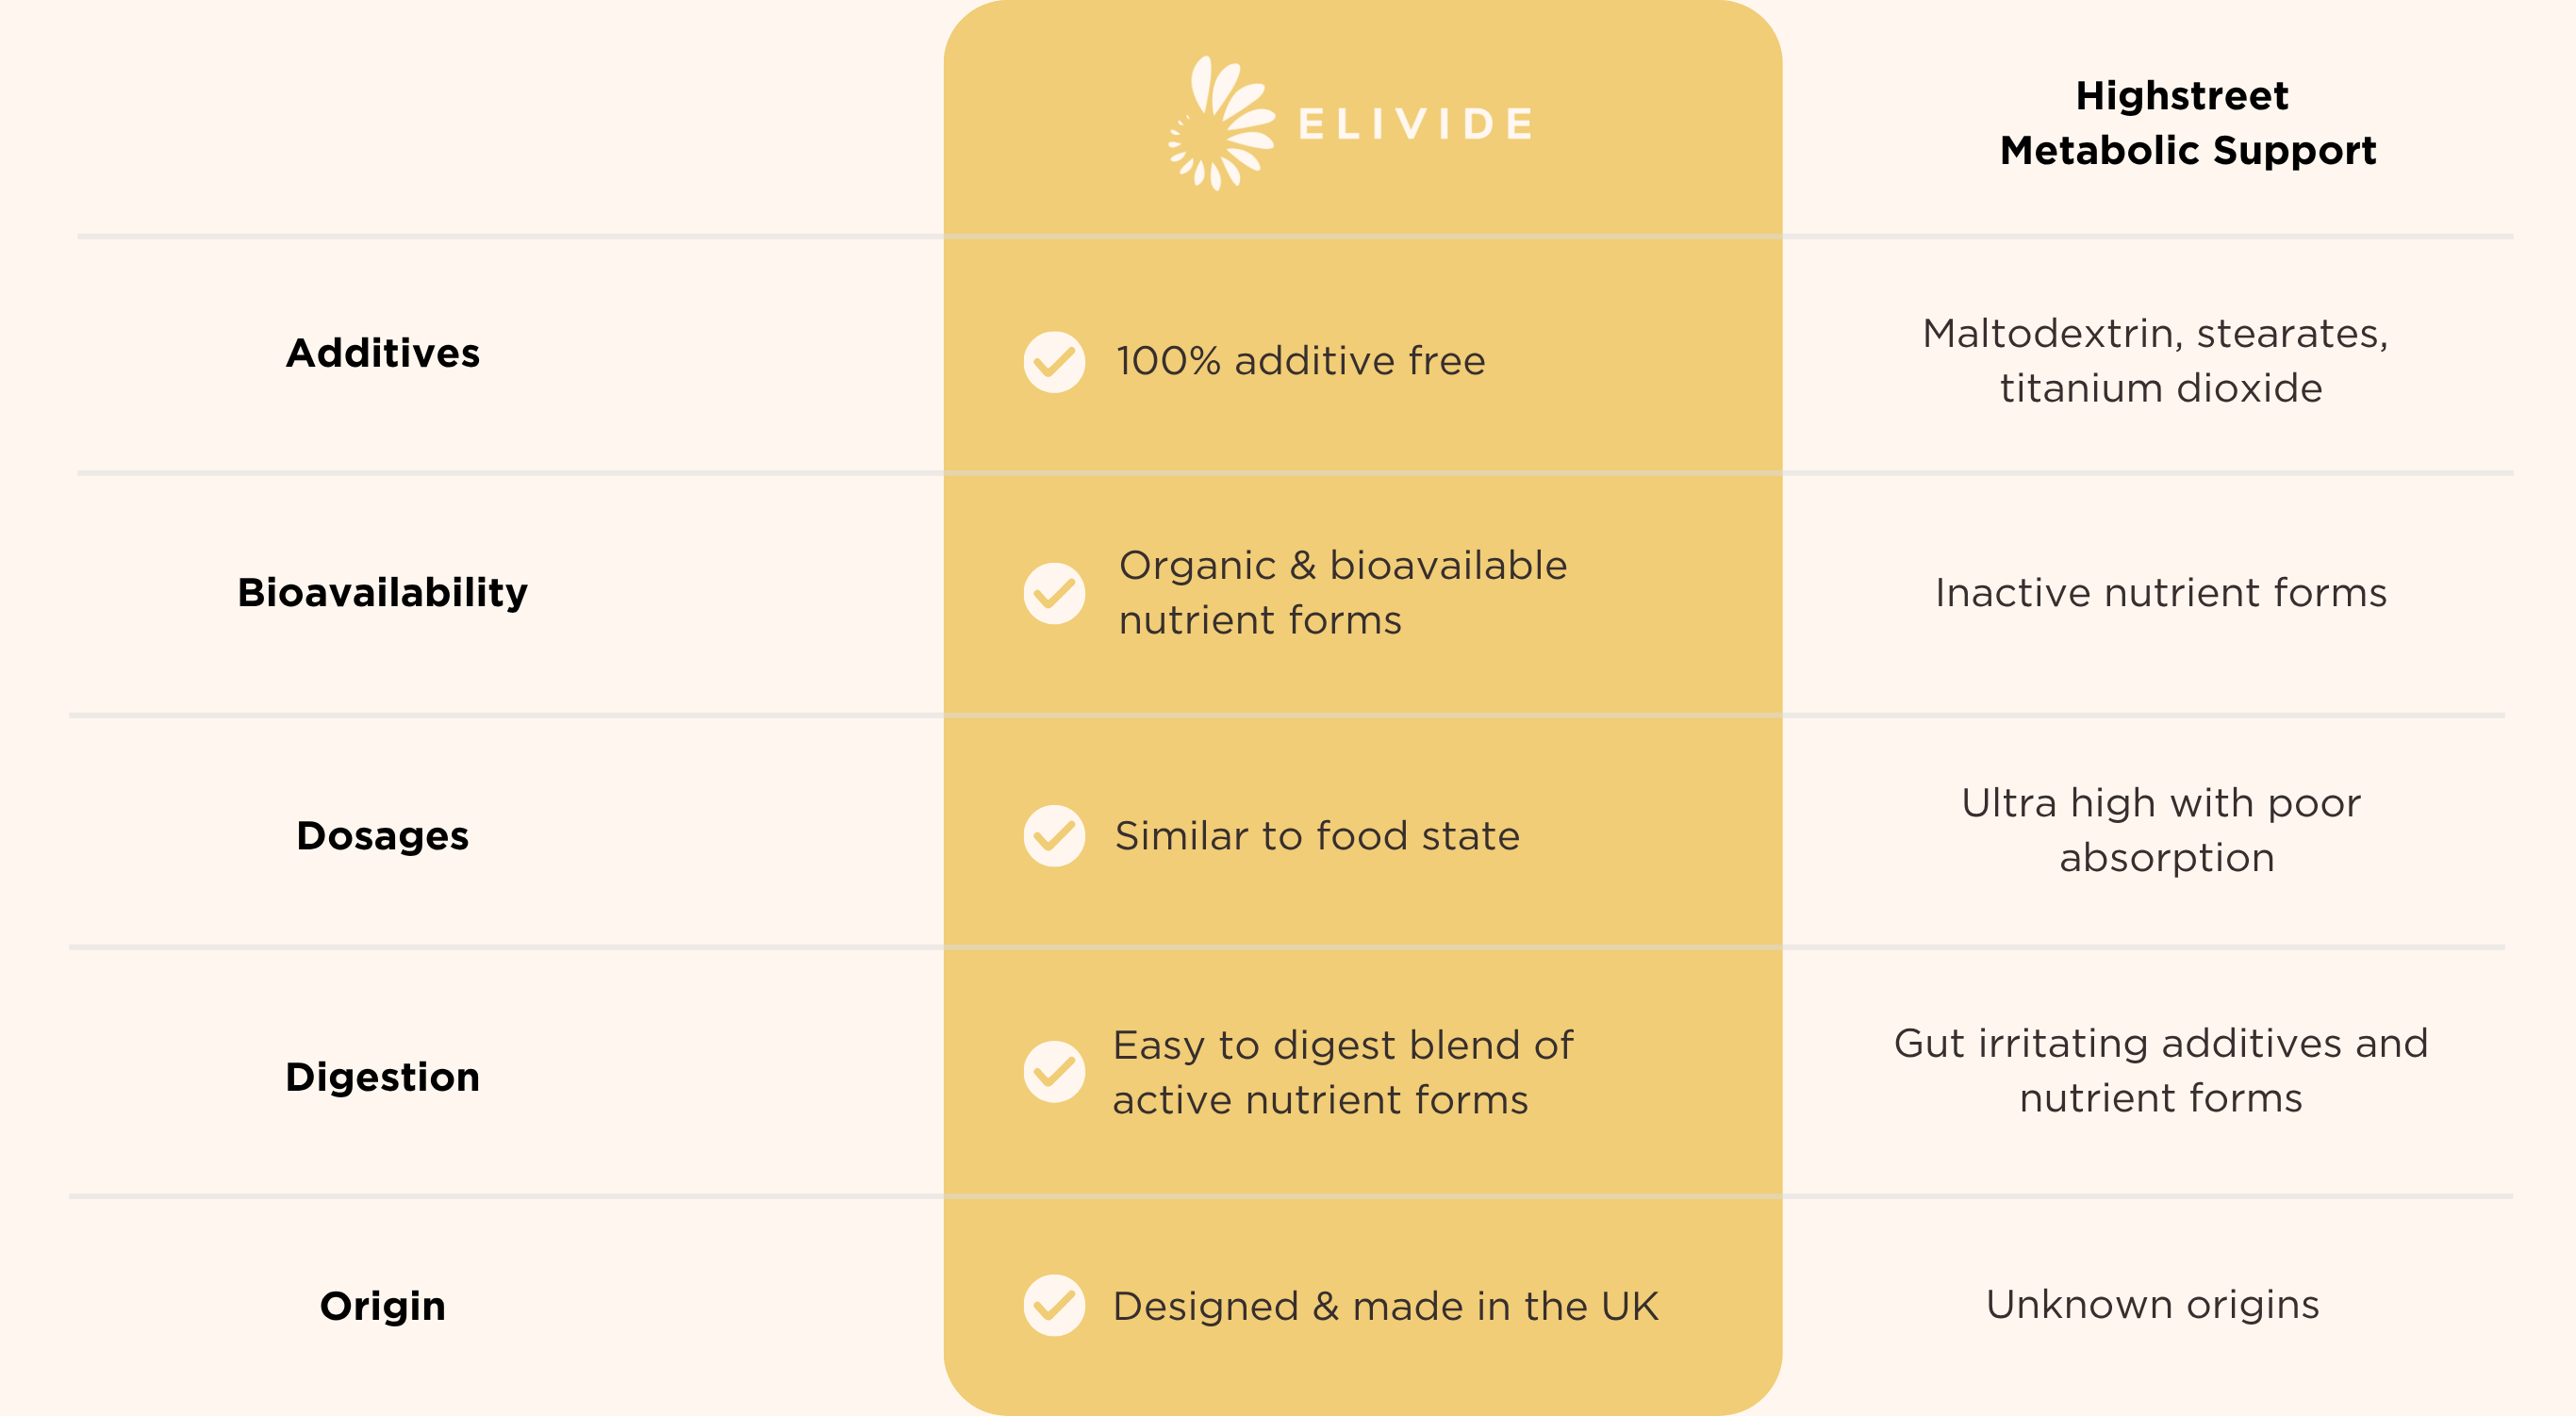Click the Unknown origins text
Image resolution: width=2576 pixels, height=1416 pixels.
[2153, 1304]
